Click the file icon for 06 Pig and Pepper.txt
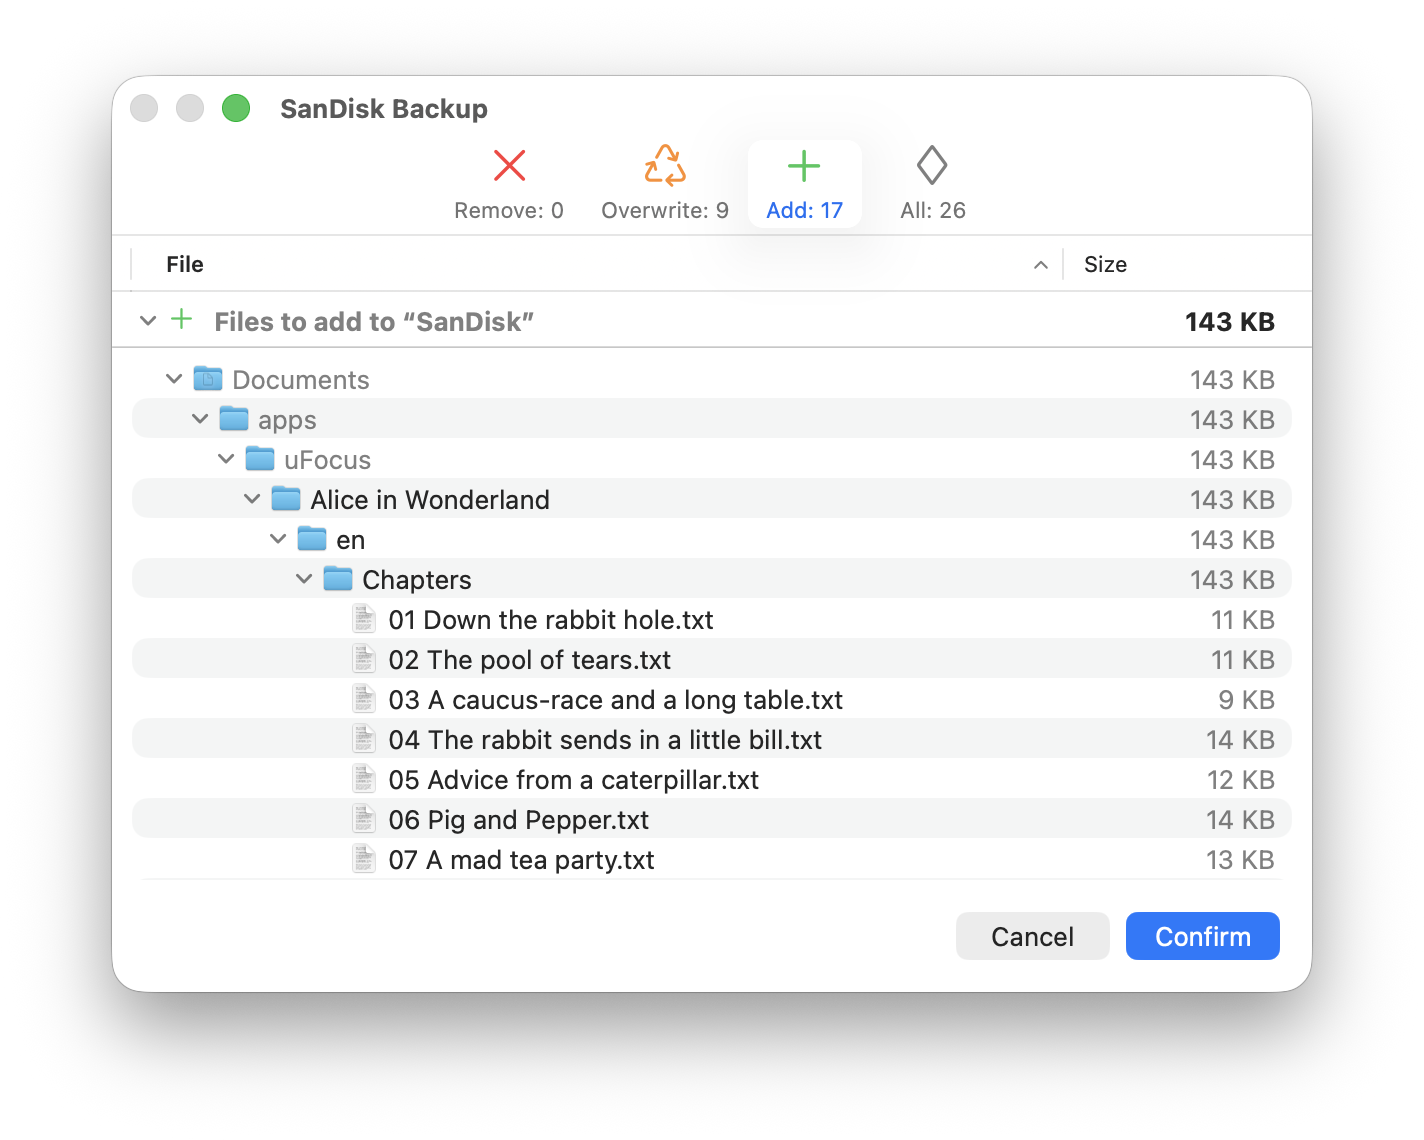Screen dimensions: 1424x1140 tap(364, 819)
